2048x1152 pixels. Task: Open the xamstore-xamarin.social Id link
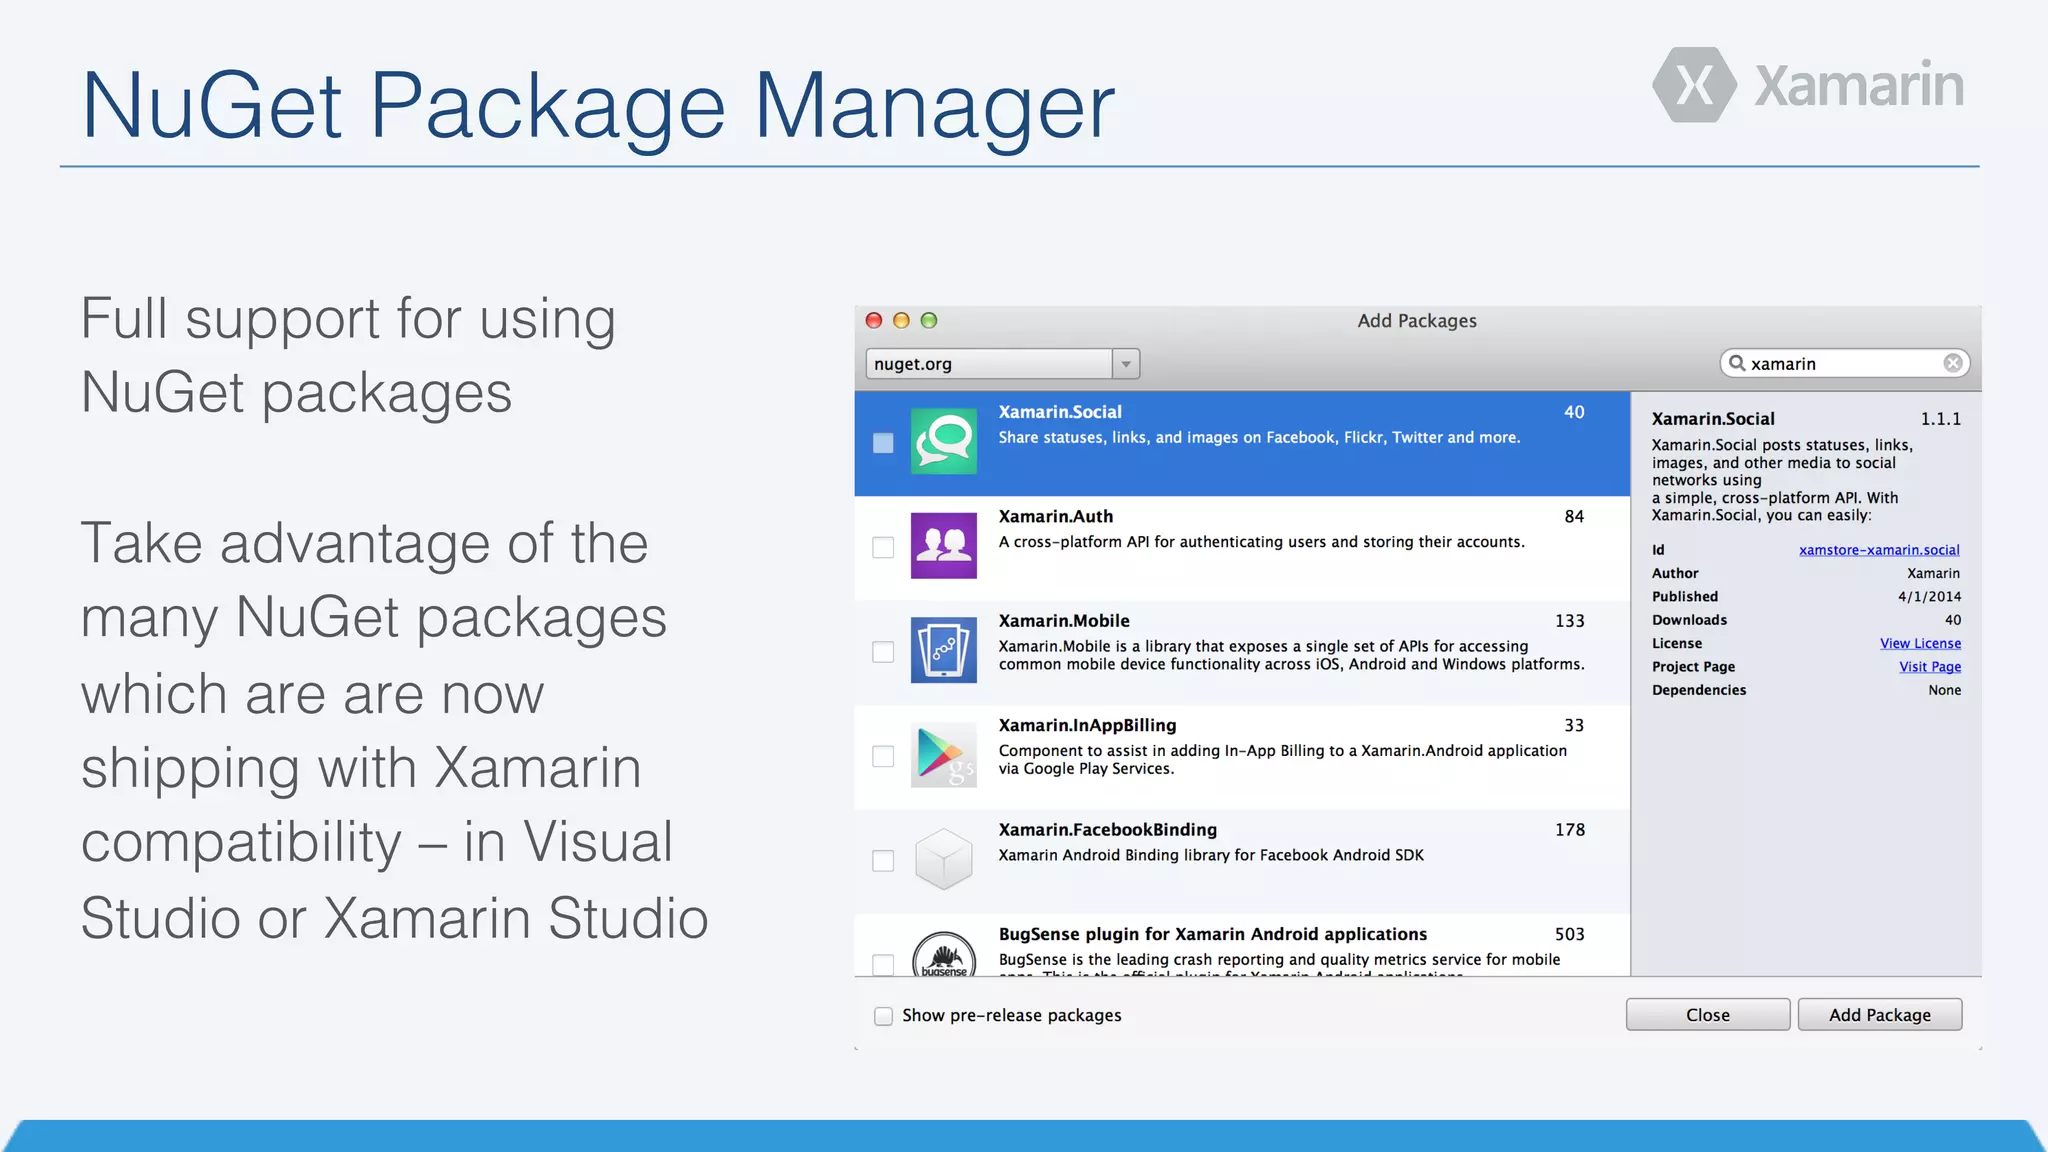(1879, 550)
